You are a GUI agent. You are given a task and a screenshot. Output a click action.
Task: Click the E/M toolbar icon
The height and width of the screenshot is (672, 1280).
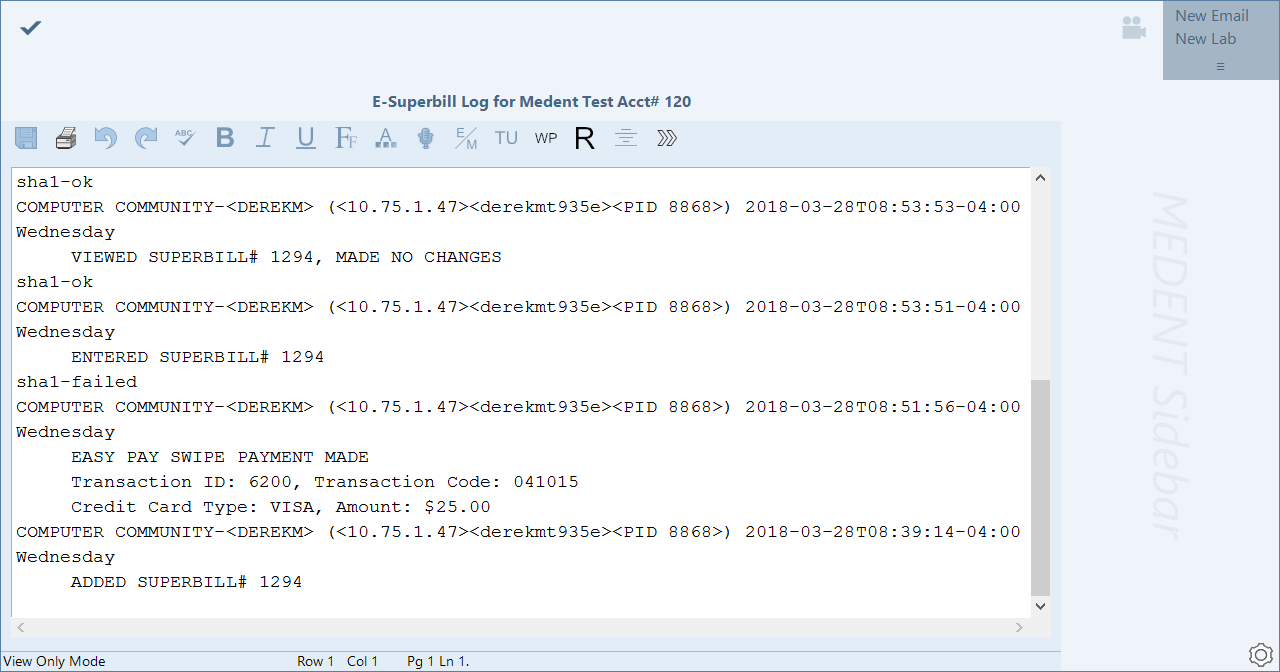pyautogui.click(x=466, y=138)
